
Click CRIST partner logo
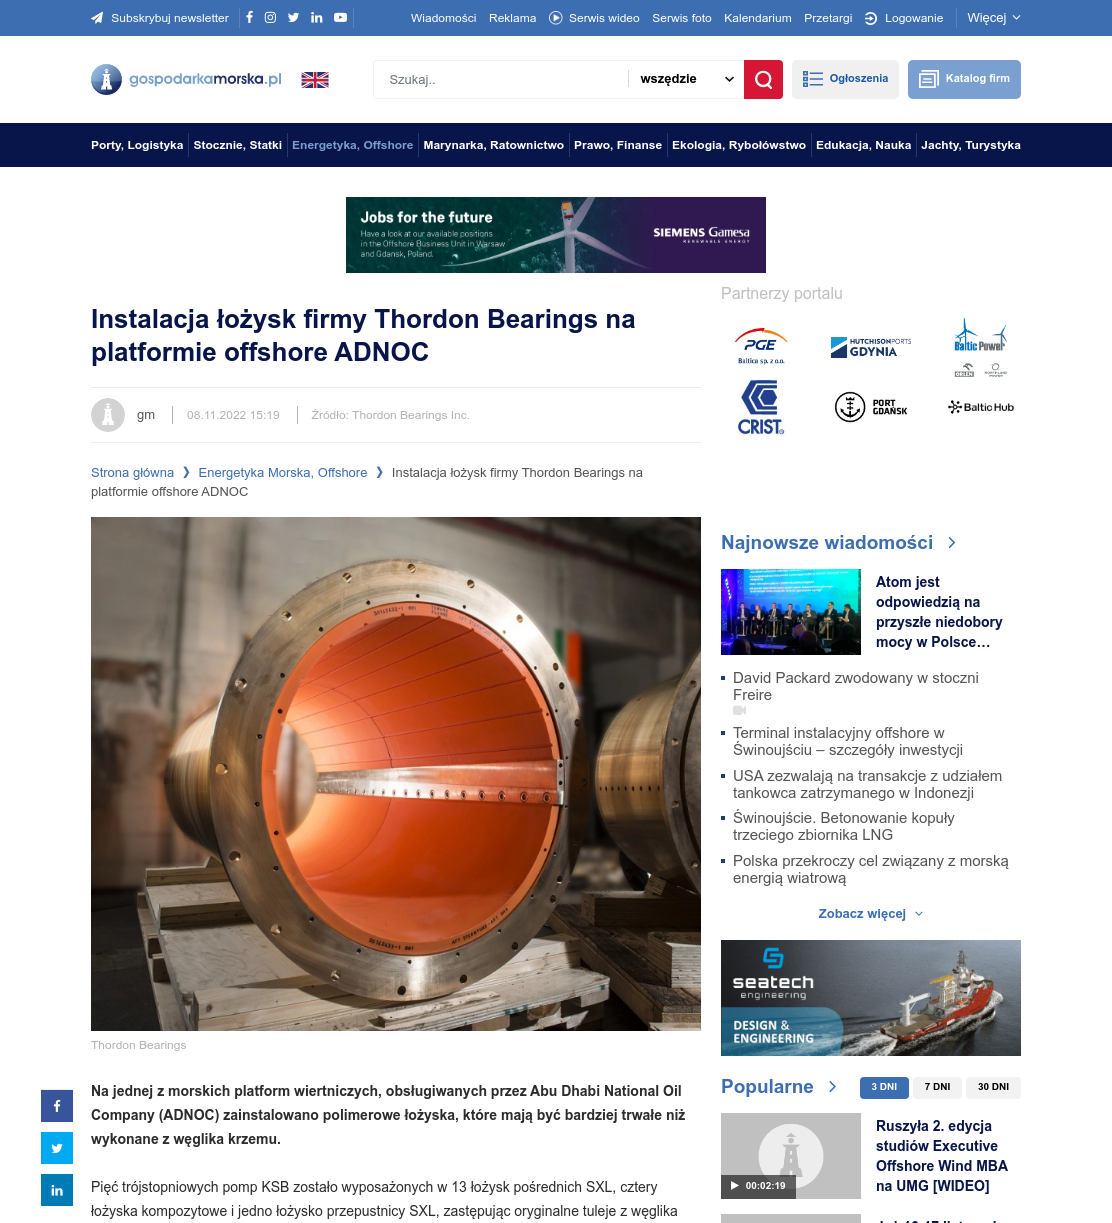tap(761, 407)
